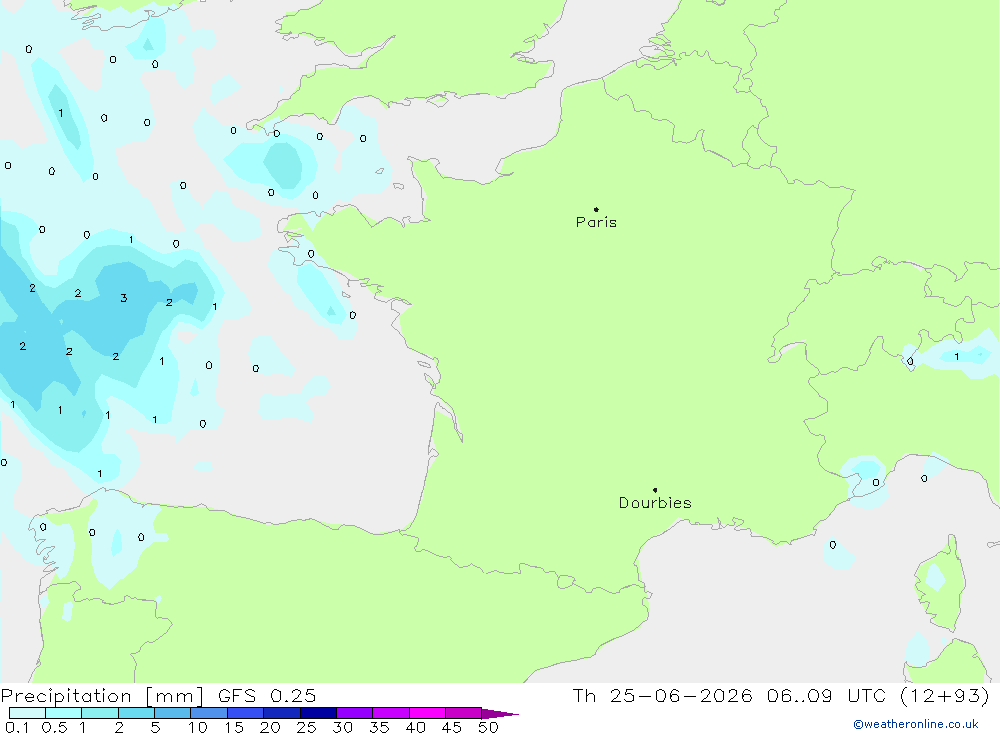Click the '10' legend scale label
The image size is (1000, 733).
198,727
